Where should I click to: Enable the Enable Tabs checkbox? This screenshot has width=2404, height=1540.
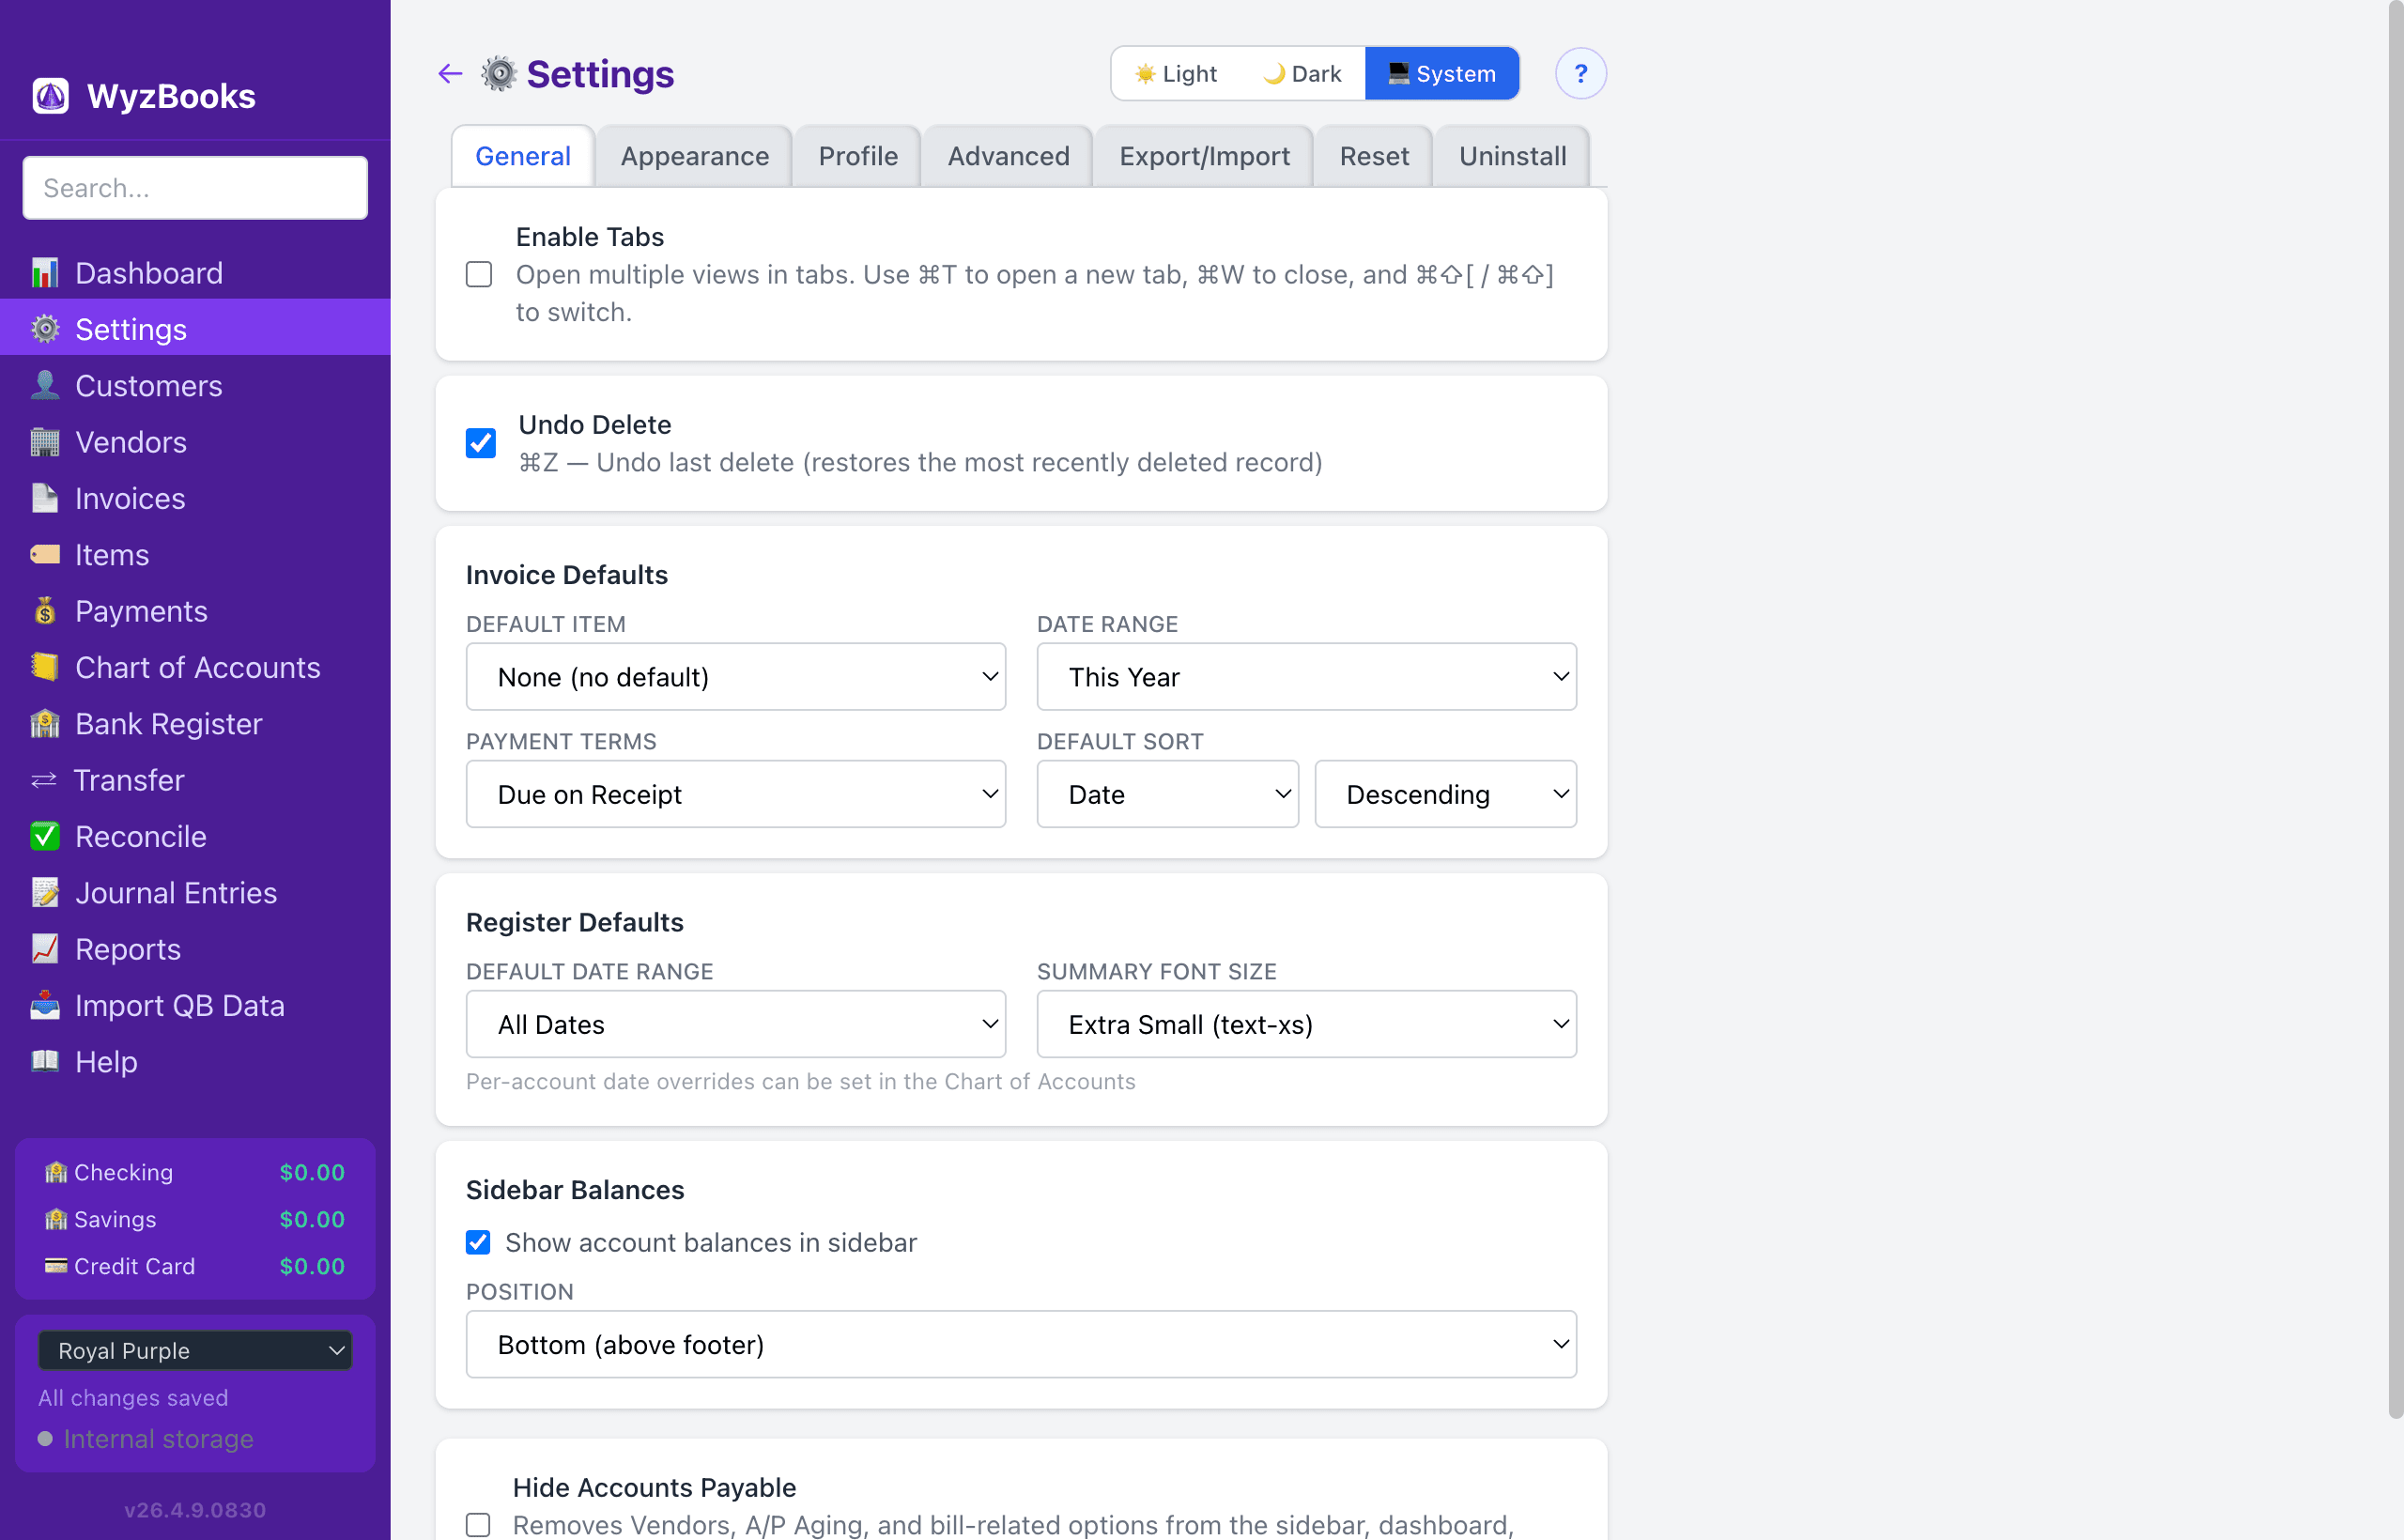pyautogui.click(x=479, y=274)
